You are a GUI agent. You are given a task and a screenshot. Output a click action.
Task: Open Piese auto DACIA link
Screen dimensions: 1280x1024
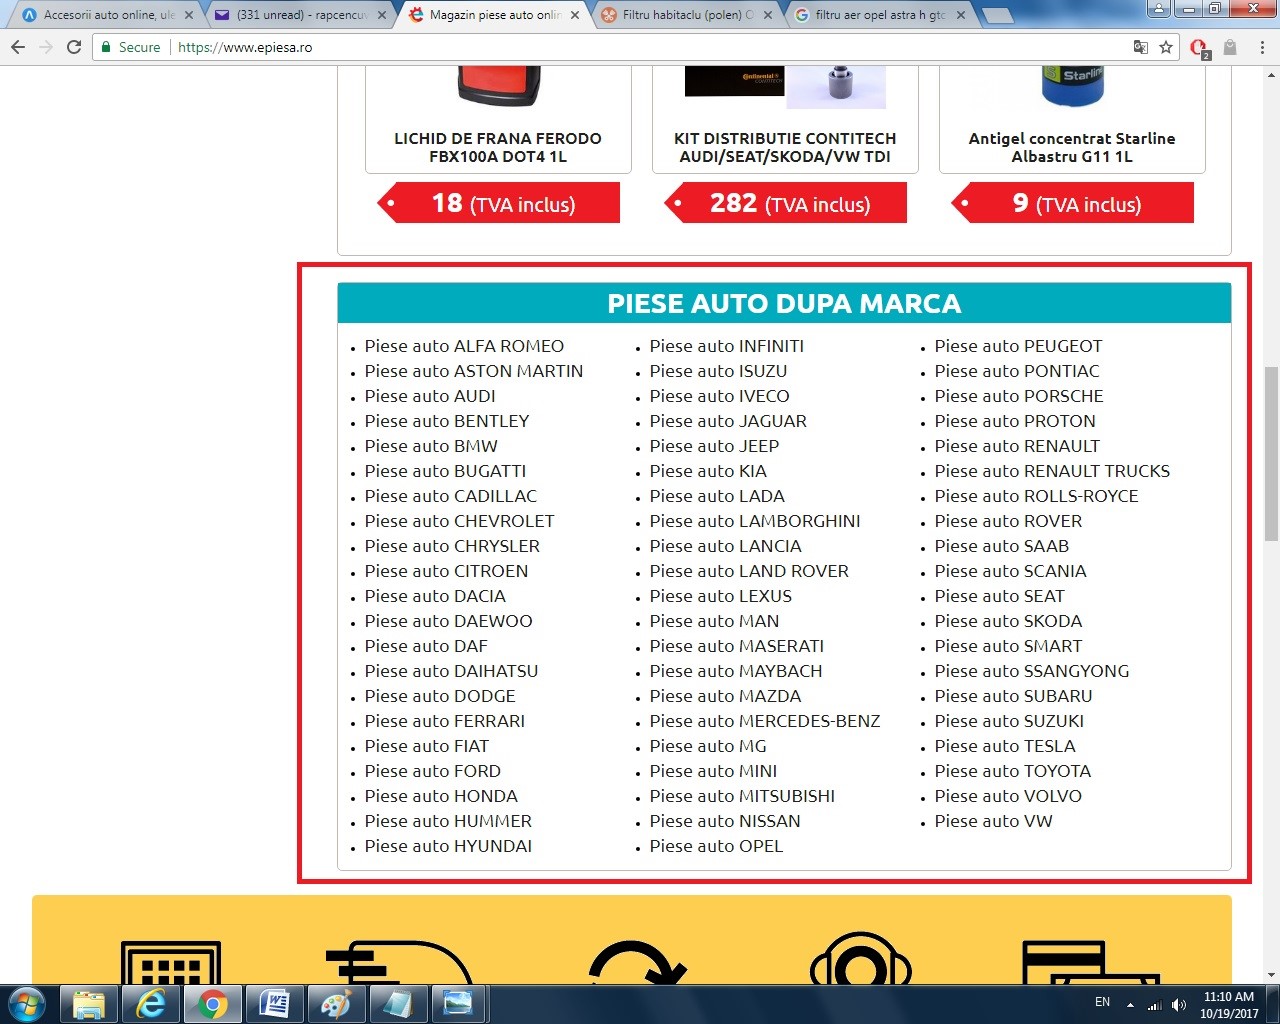[x=435, y=596]
